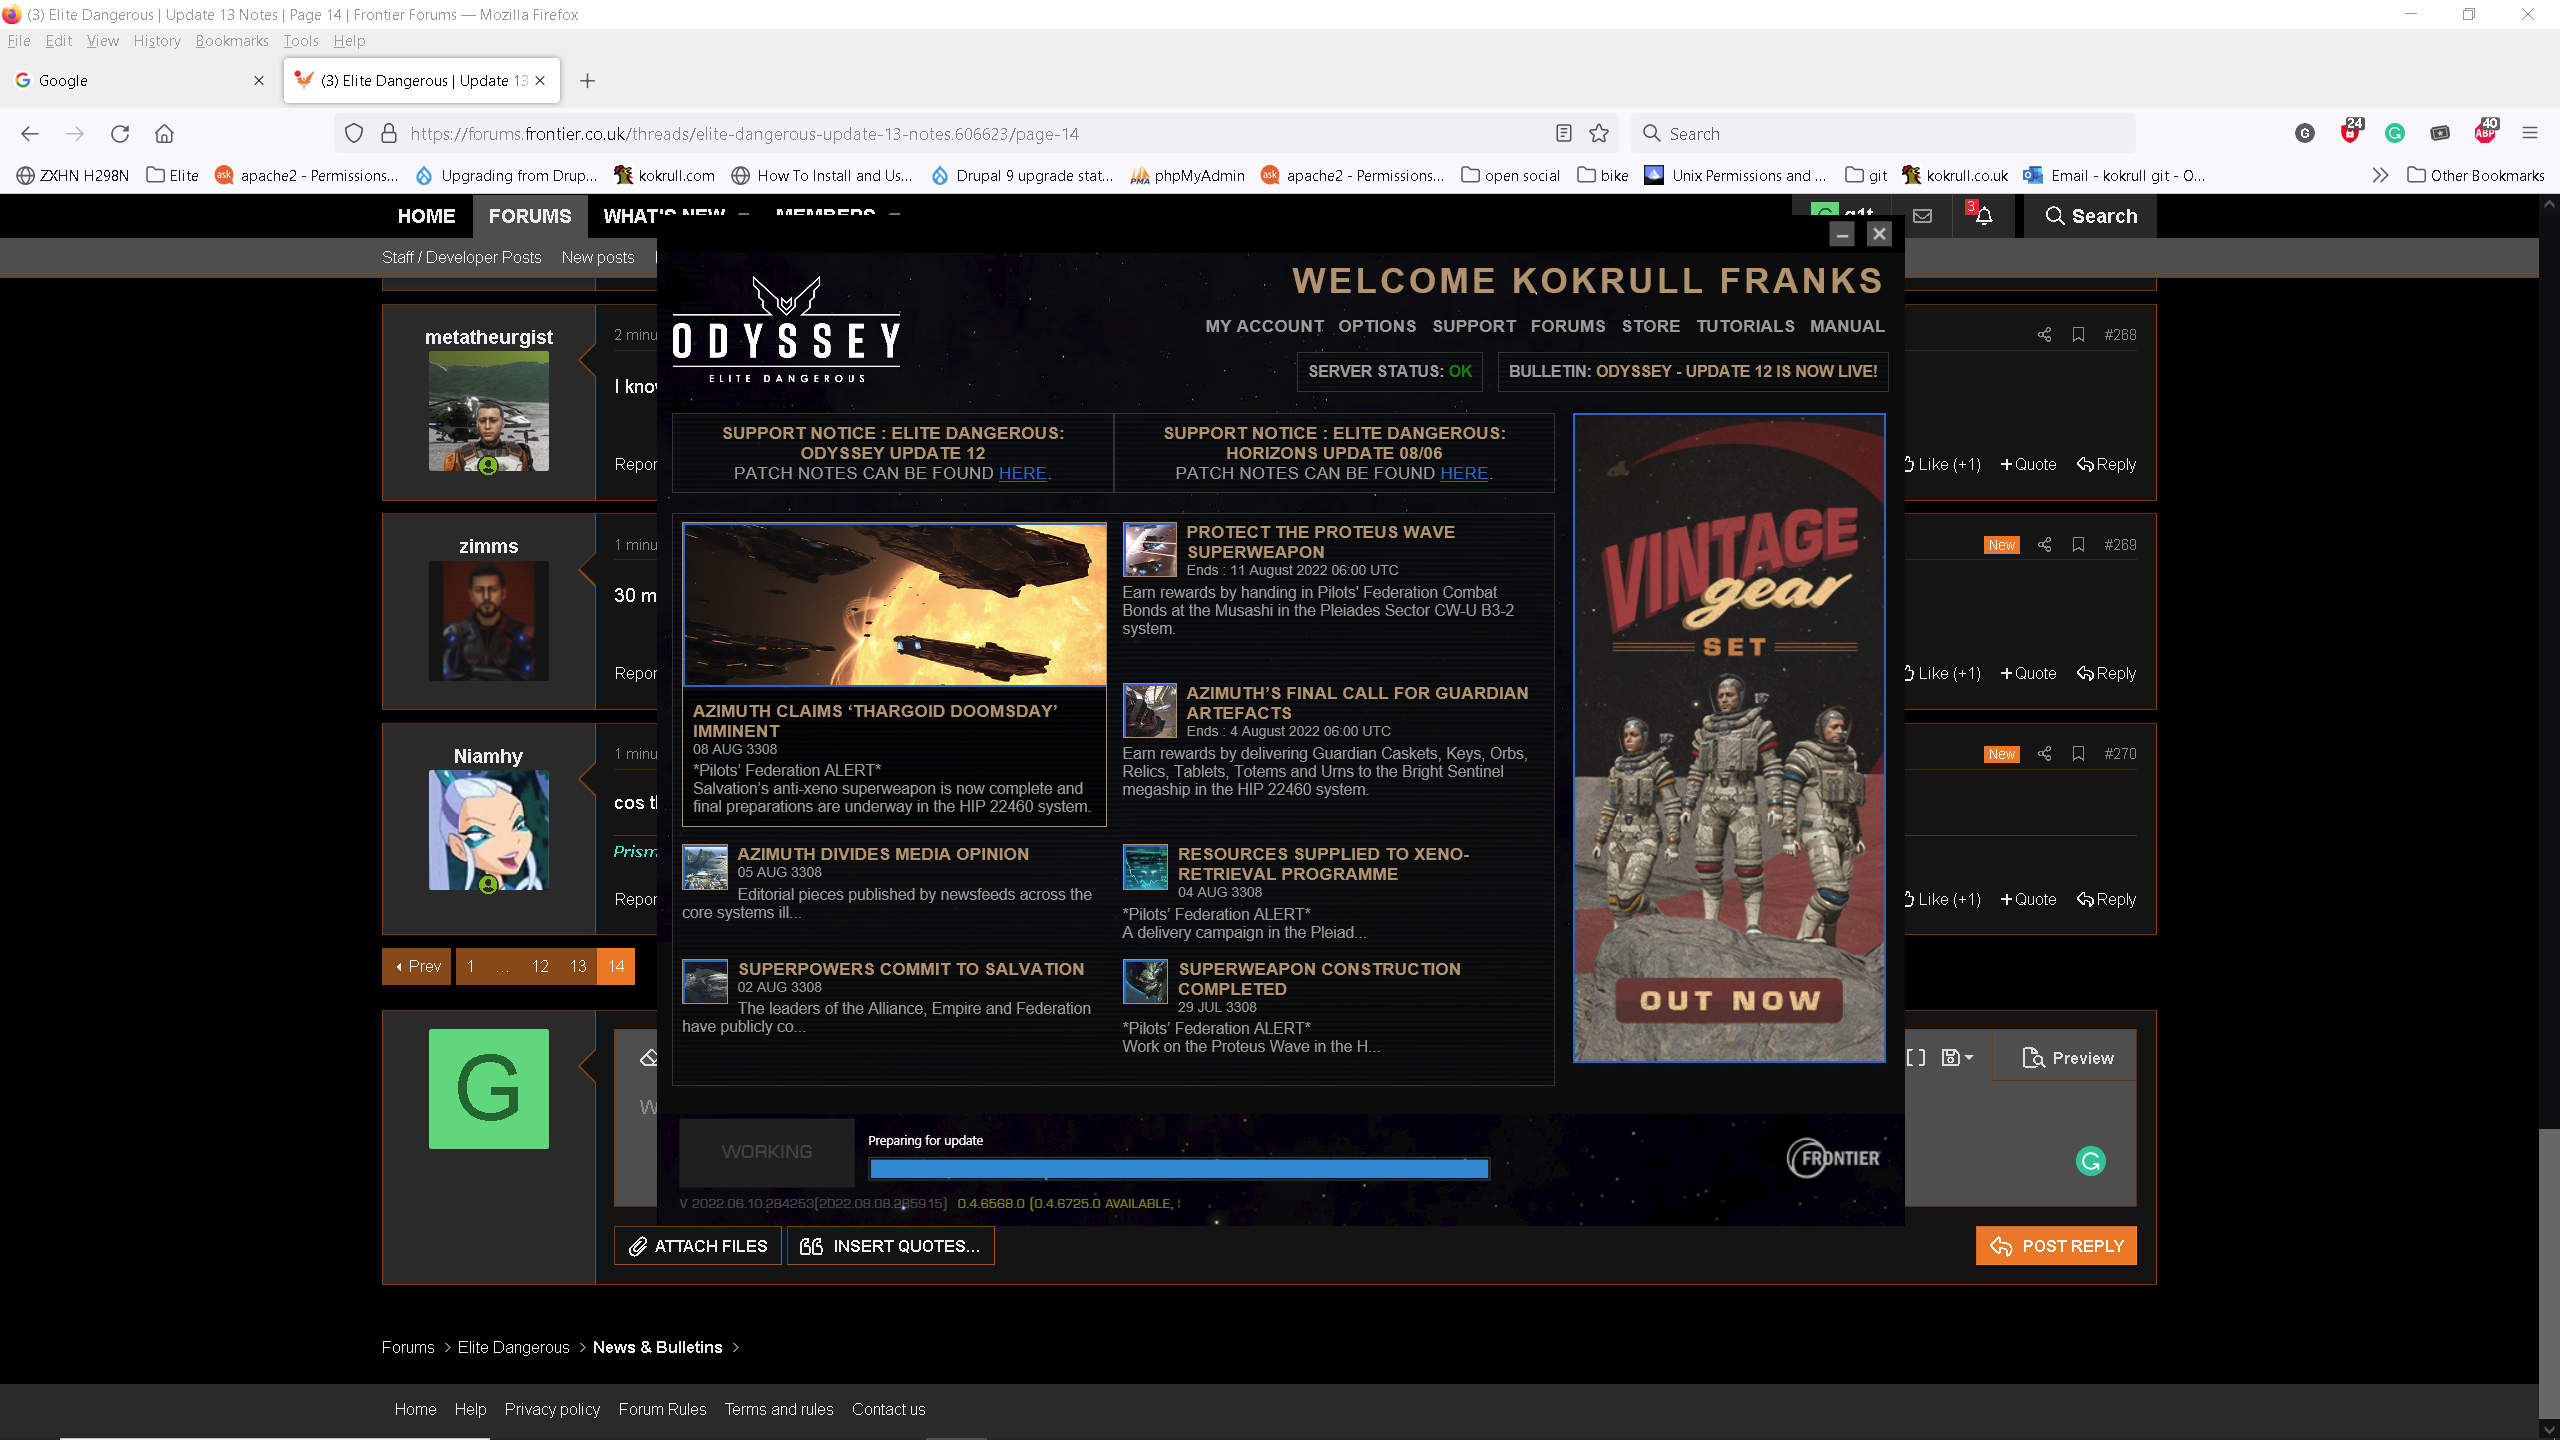Open Azimuth Divides Media Opinion article
Viewport: 2560px width, 1440px height.
tap(883, 854)
